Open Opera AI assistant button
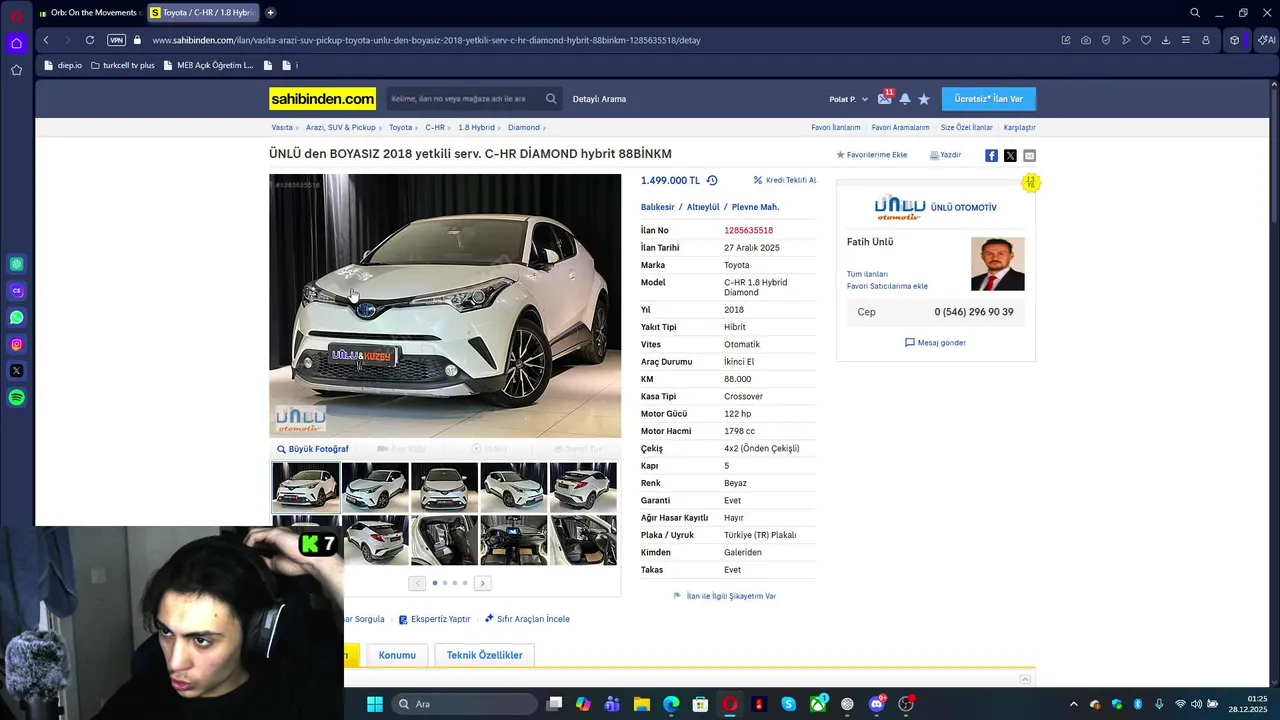The width and height of the screenshot is (1280, 720). (1266, 40)
